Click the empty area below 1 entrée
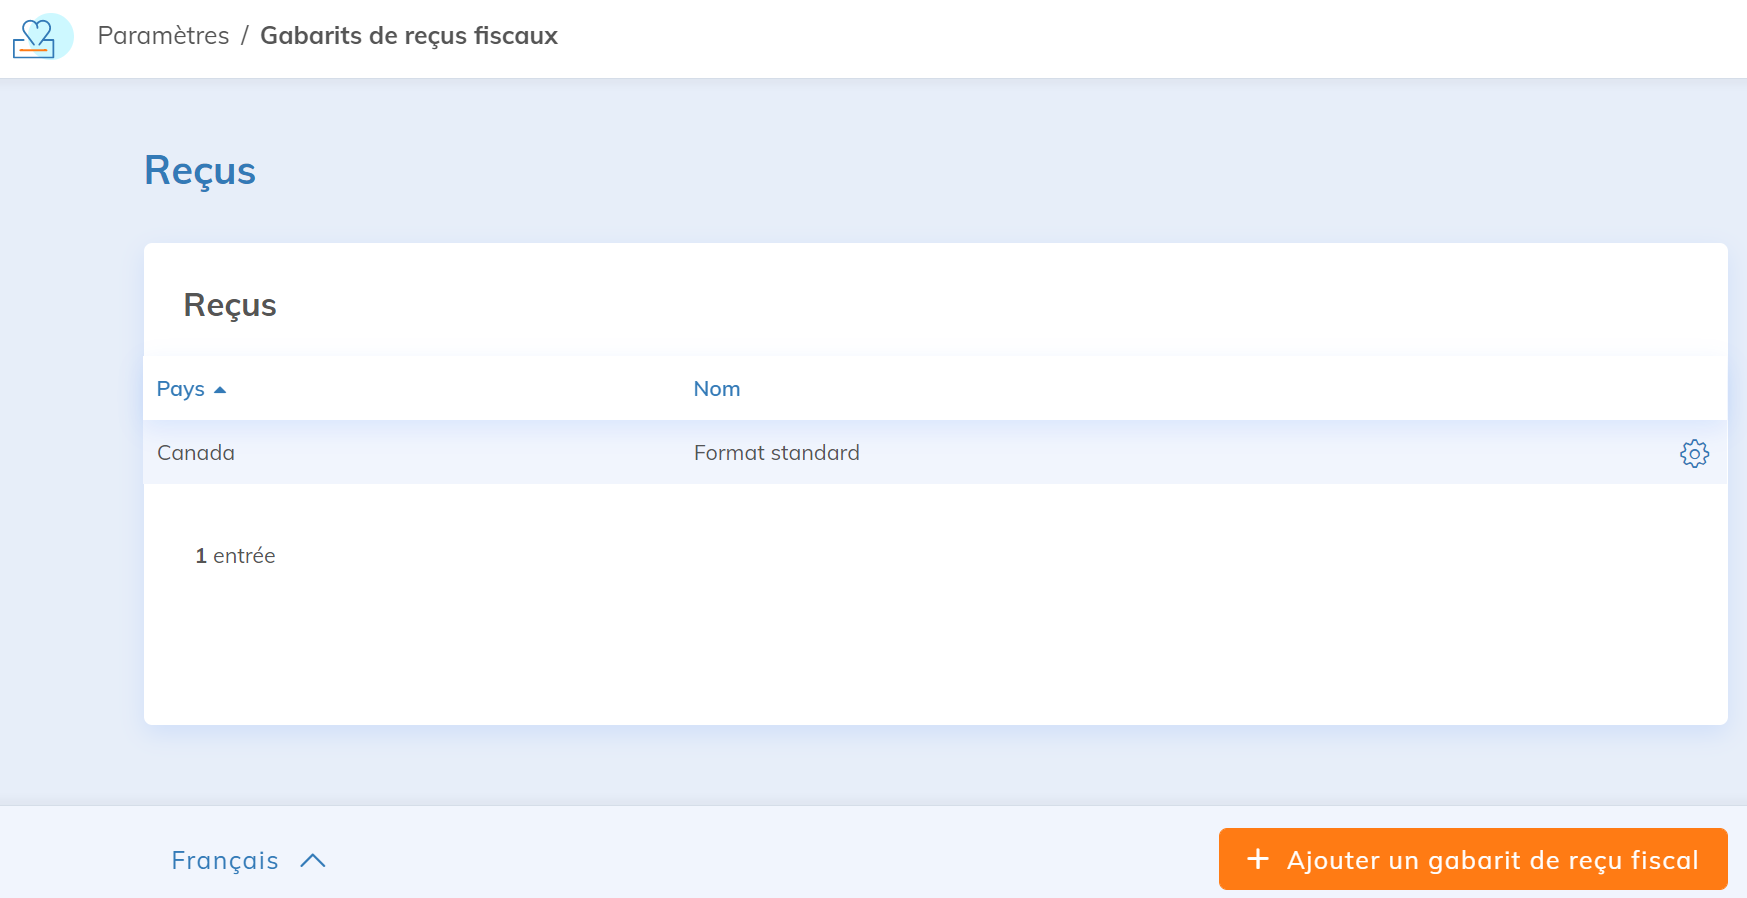Screen dimensions: 1747x898 click(x=935, y=650)
